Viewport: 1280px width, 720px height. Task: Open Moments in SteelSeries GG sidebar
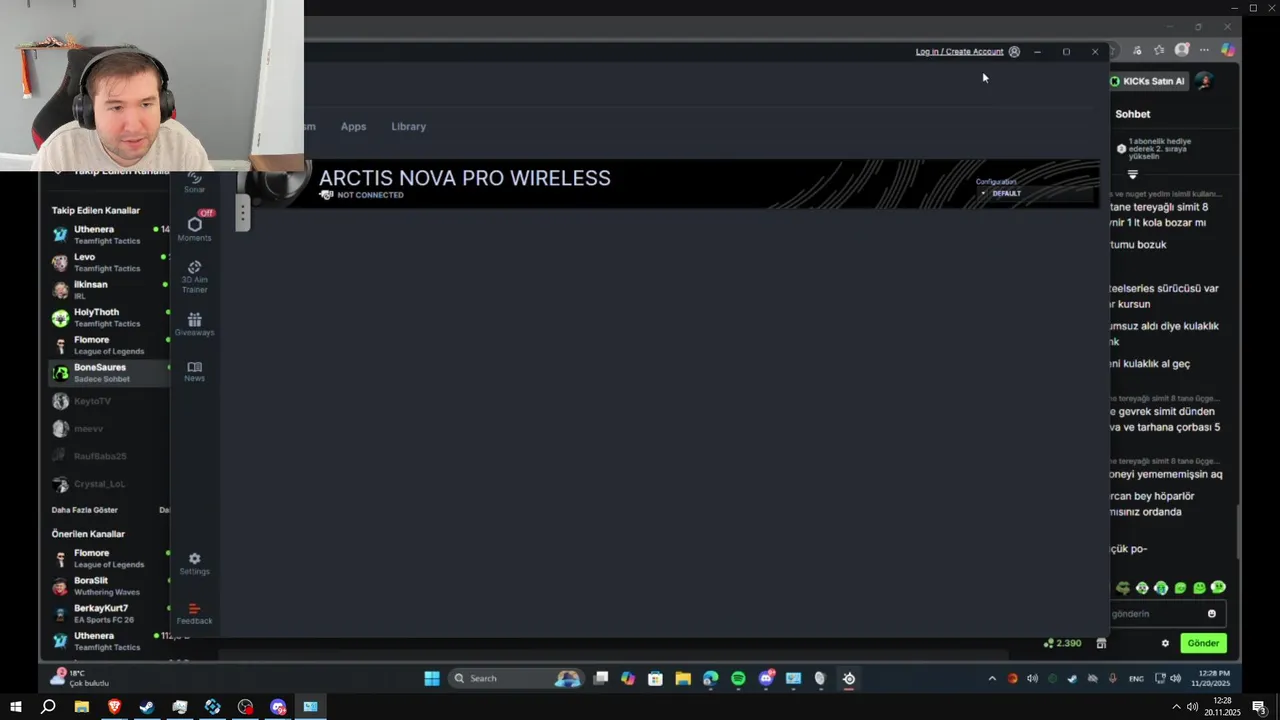tap(194, 229)
